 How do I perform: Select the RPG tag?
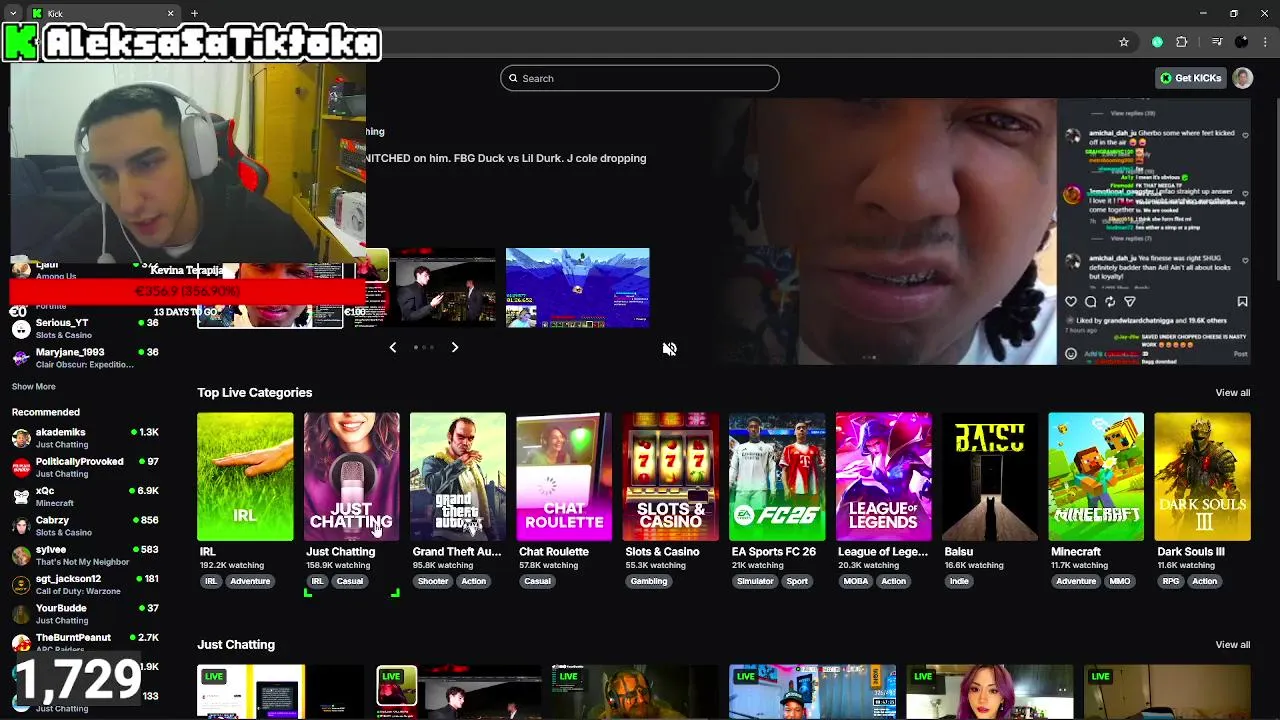pos(1170,581)
